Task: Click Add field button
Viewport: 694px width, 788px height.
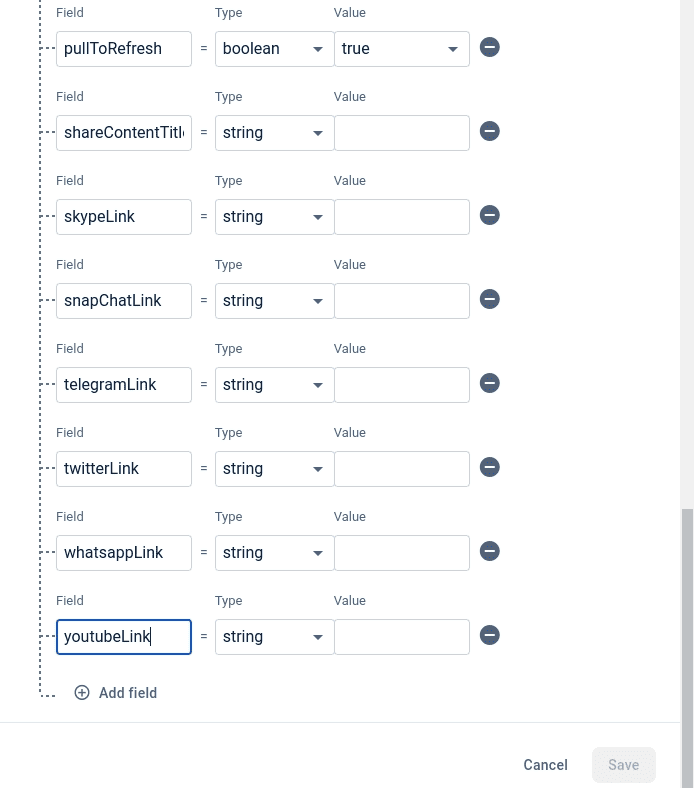Action: (116, 693)
